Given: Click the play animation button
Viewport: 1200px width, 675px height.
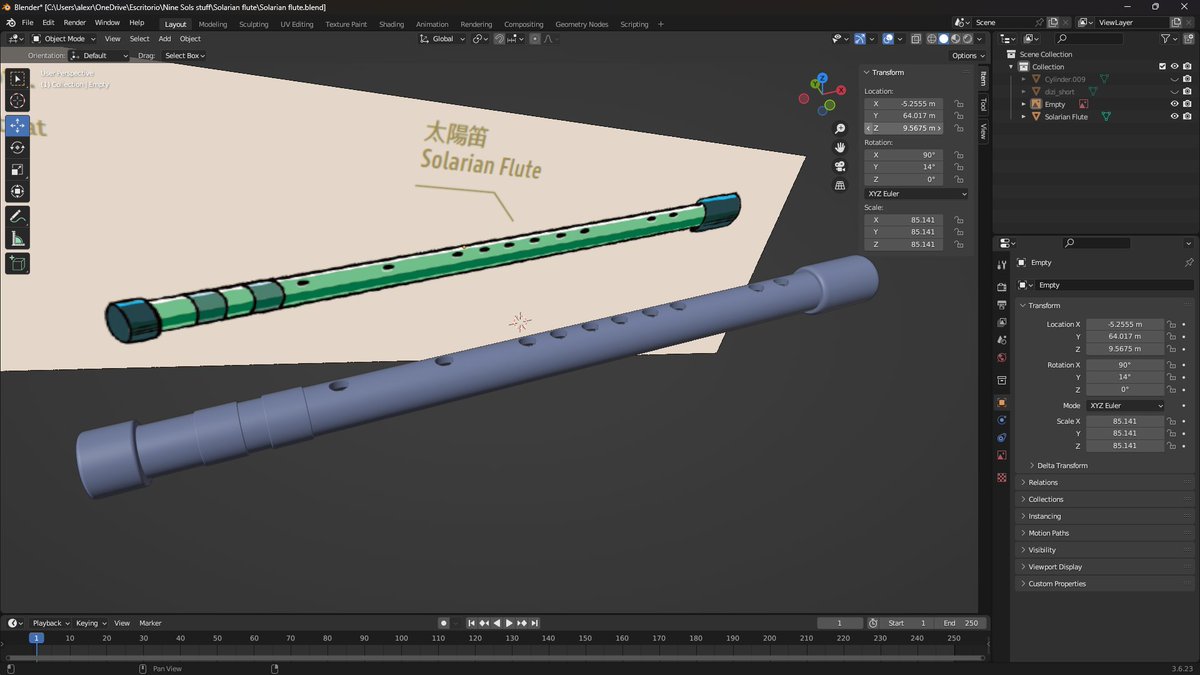Looking at the screenshot, I should (x=509, y=623).
